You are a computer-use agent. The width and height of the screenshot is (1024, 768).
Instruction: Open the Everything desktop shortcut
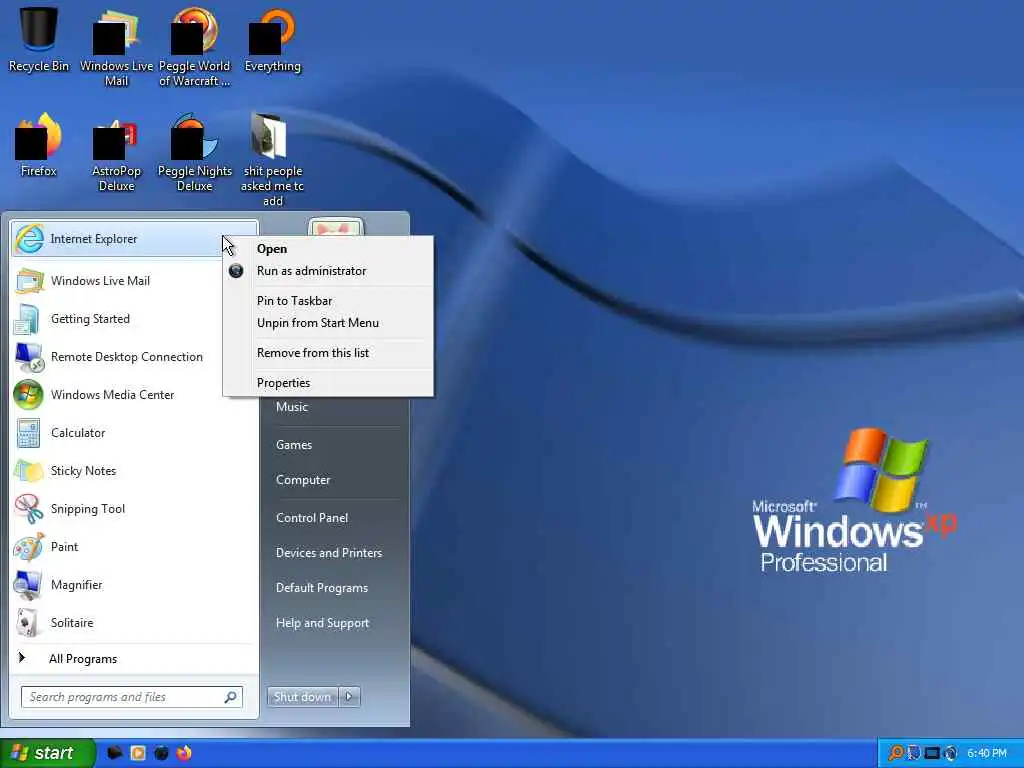pyautogui.click(x=272, y=39)
